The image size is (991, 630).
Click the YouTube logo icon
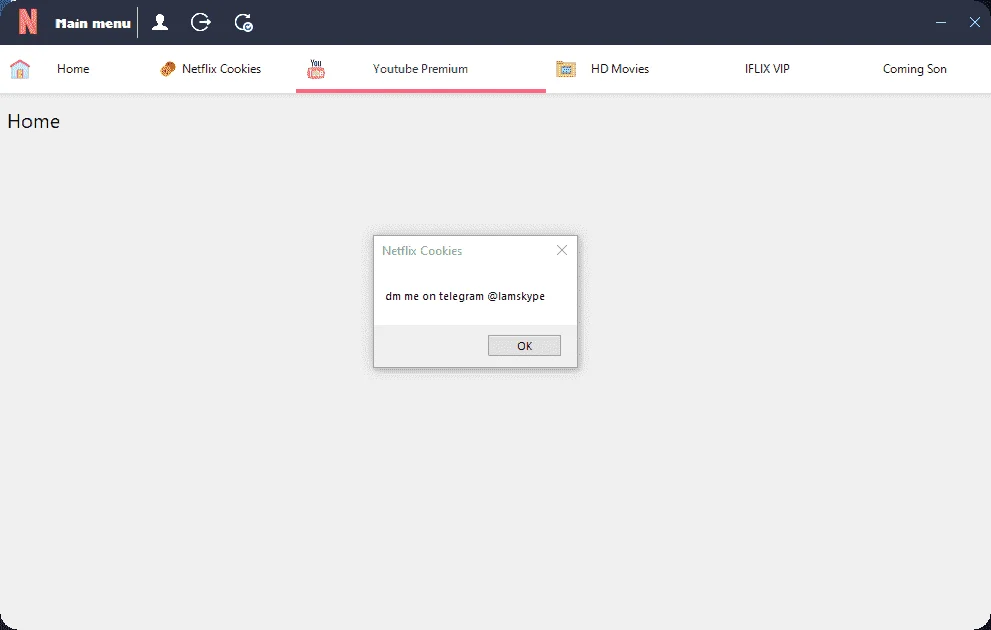click(x=316, y=69)
